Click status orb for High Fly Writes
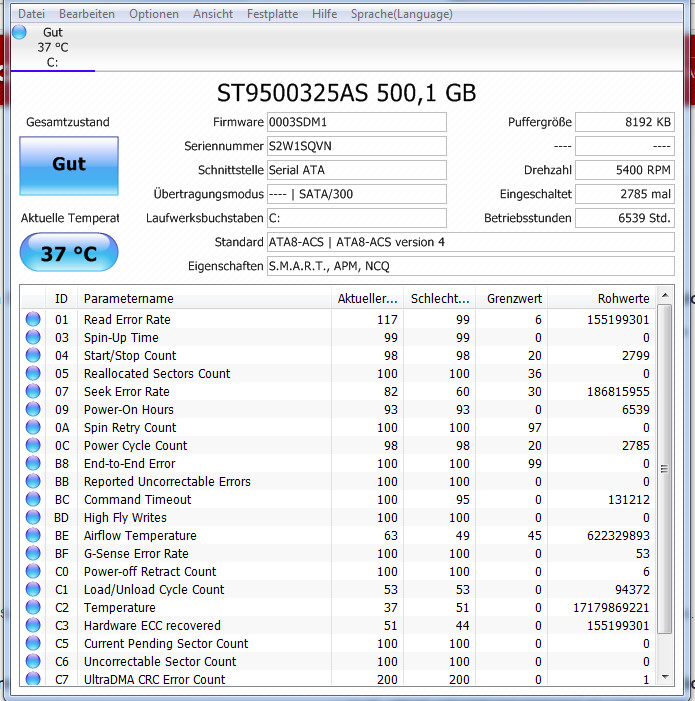 (33, 517)
